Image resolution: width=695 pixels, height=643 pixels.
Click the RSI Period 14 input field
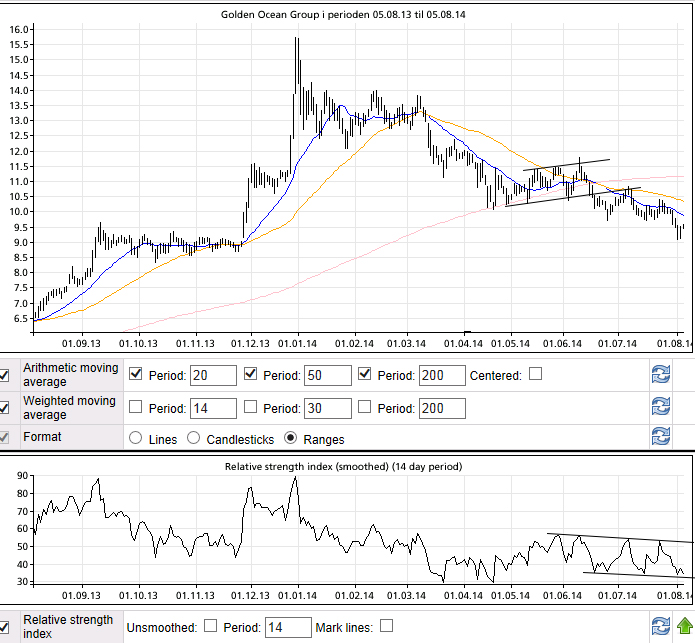tap(288, 627)
